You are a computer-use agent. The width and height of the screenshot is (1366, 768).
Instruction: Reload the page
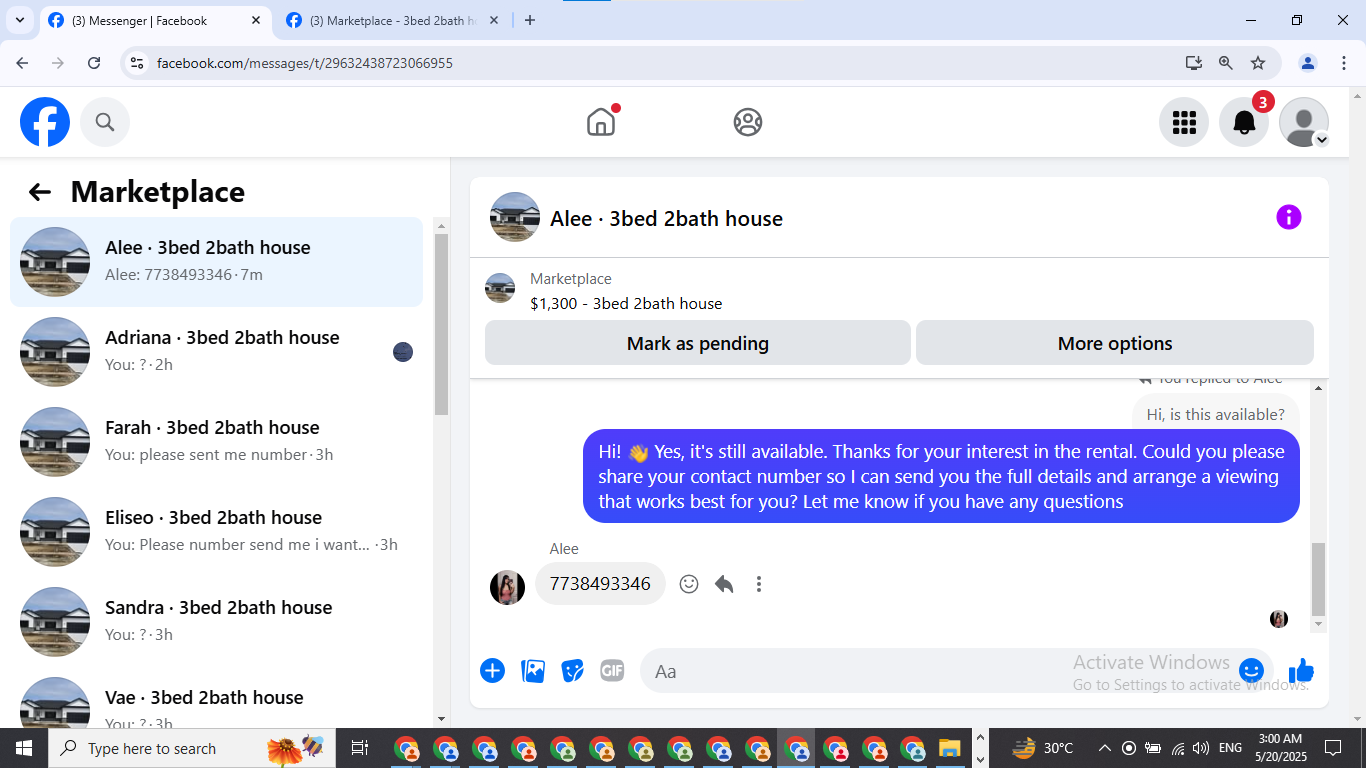point(94,63)
